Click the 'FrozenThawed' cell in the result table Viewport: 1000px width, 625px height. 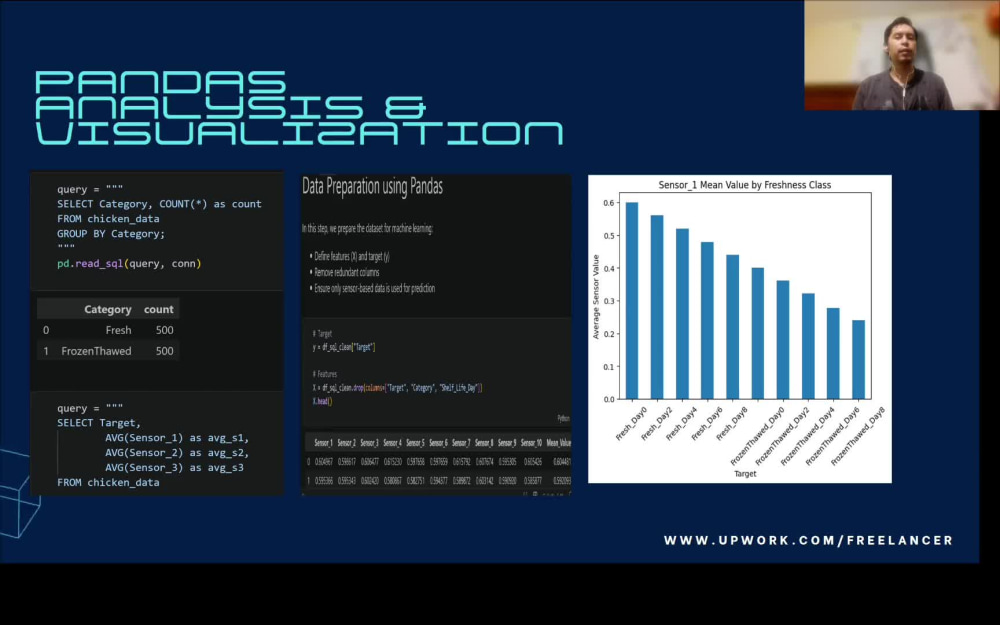96,351
